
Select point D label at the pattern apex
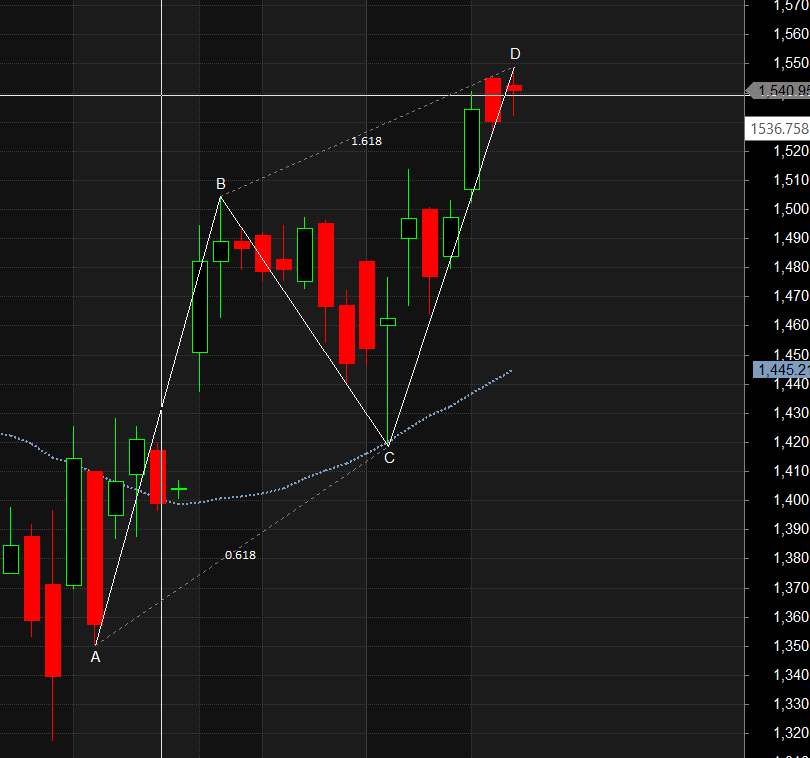(x=515, y=52)
